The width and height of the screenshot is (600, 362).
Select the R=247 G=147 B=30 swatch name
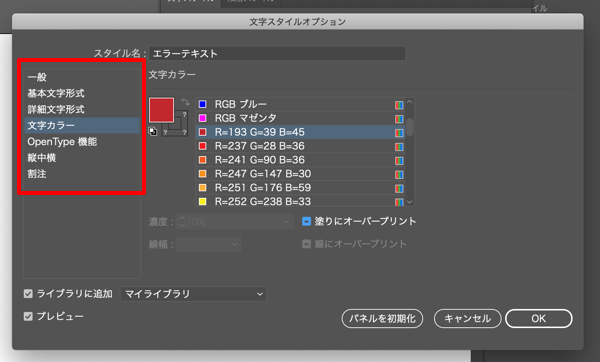tap(263, 174)
